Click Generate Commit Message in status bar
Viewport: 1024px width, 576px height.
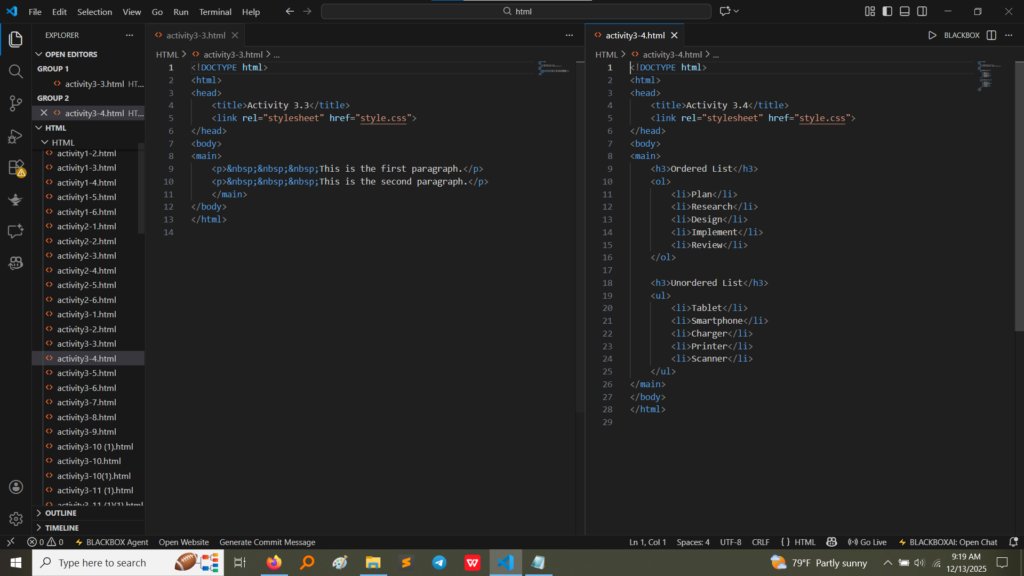tap(267, 542)
